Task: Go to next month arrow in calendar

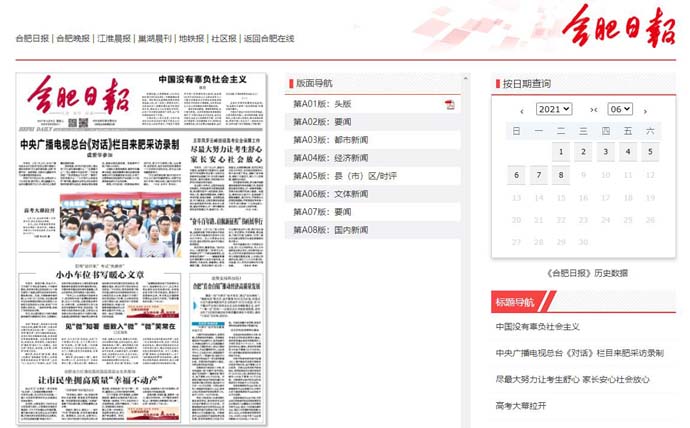Action: tap(645, 111)
